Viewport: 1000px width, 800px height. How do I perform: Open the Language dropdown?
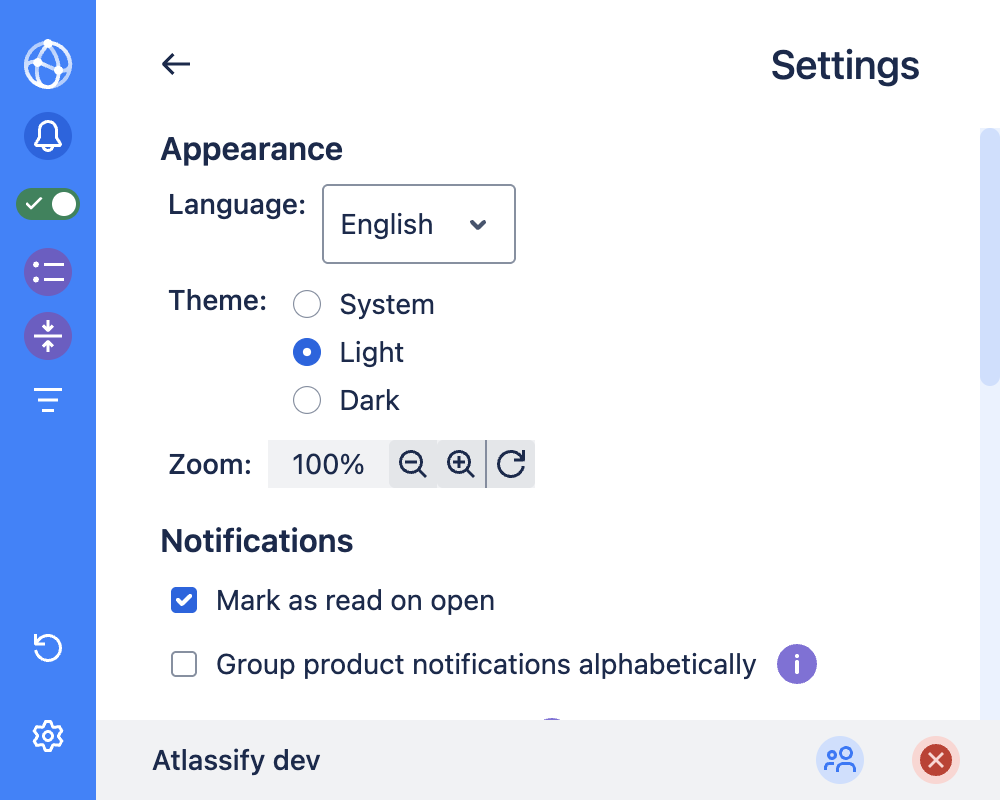click(418, 224)
